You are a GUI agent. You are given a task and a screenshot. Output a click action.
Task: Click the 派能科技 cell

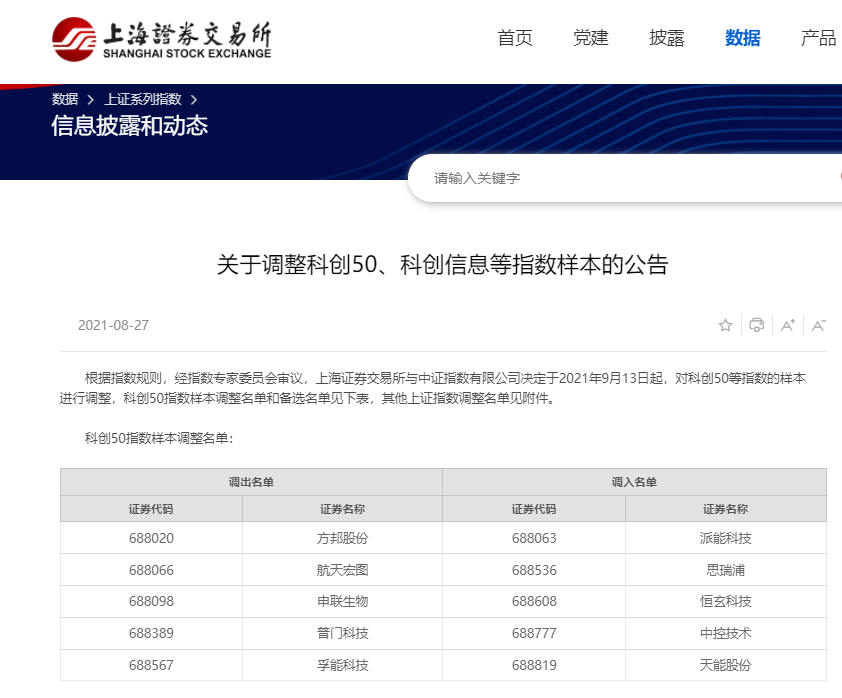725,538
